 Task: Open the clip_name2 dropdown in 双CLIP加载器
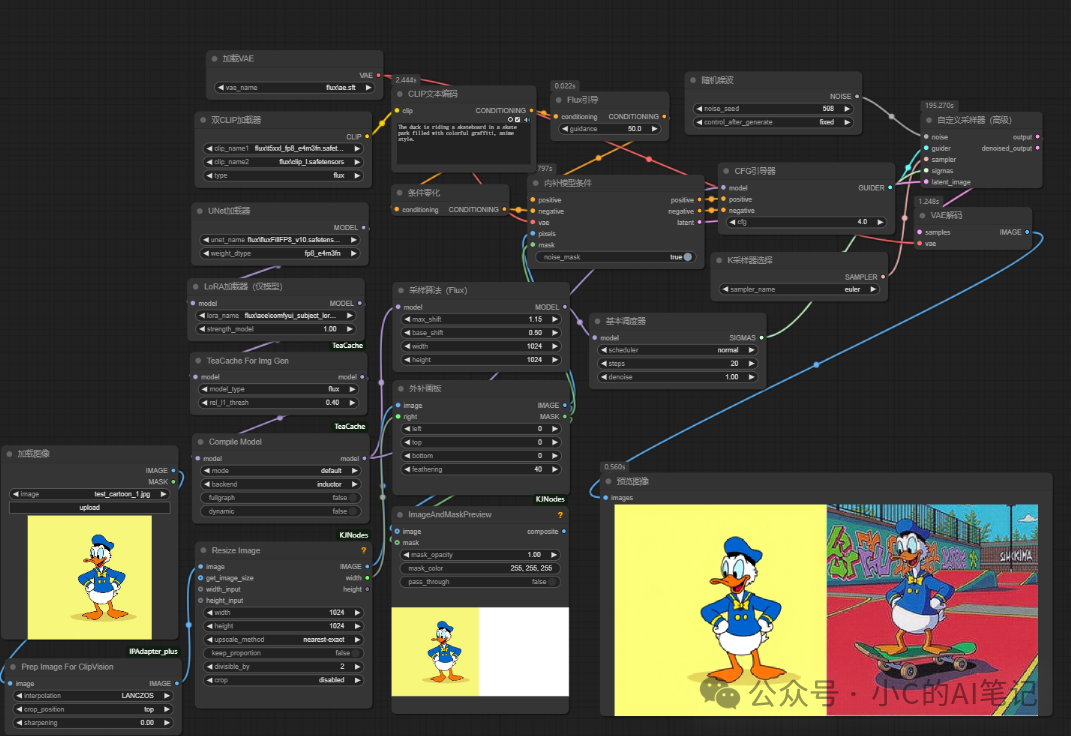283,162
